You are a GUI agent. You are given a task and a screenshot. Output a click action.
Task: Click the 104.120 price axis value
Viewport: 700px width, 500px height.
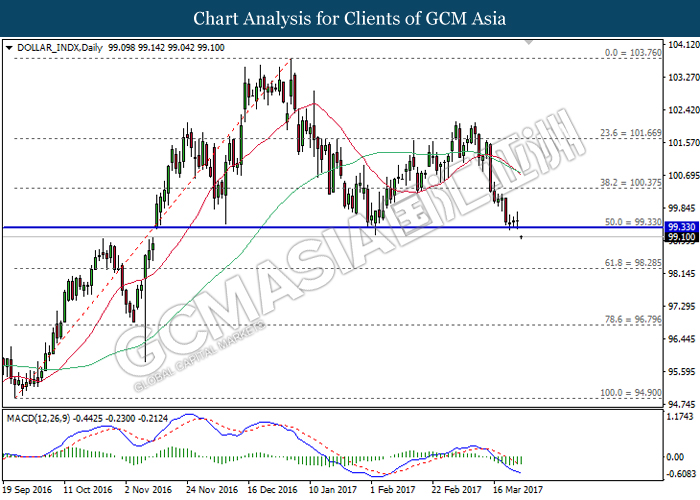pos(683,44)
